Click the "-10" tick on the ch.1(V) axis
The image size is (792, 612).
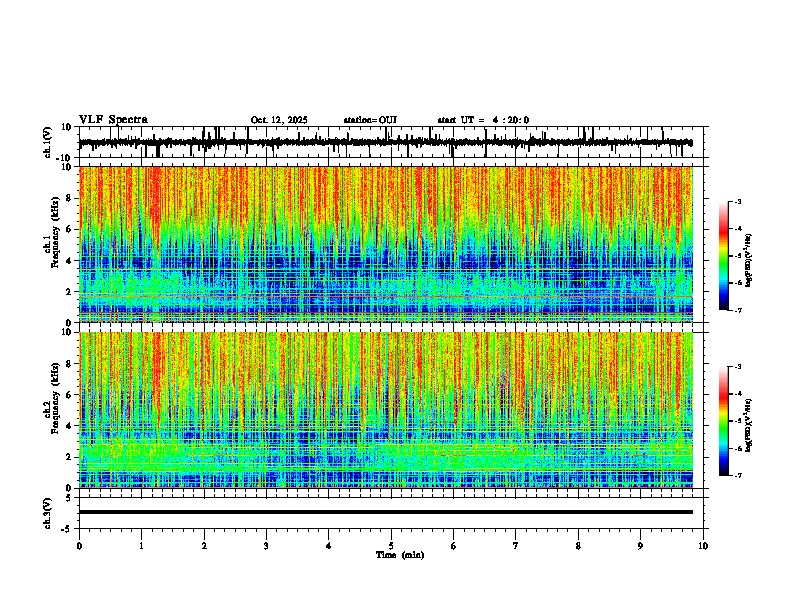pos(64,158)
